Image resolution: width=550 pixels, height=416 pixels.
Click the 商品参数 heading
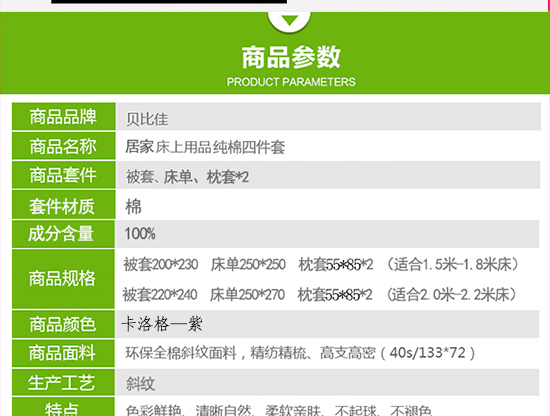(x=291, y=57)
